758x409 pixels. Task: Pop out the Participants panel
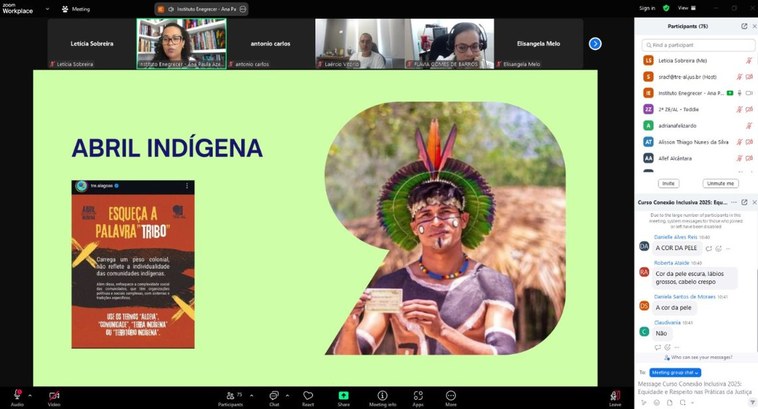743,26
